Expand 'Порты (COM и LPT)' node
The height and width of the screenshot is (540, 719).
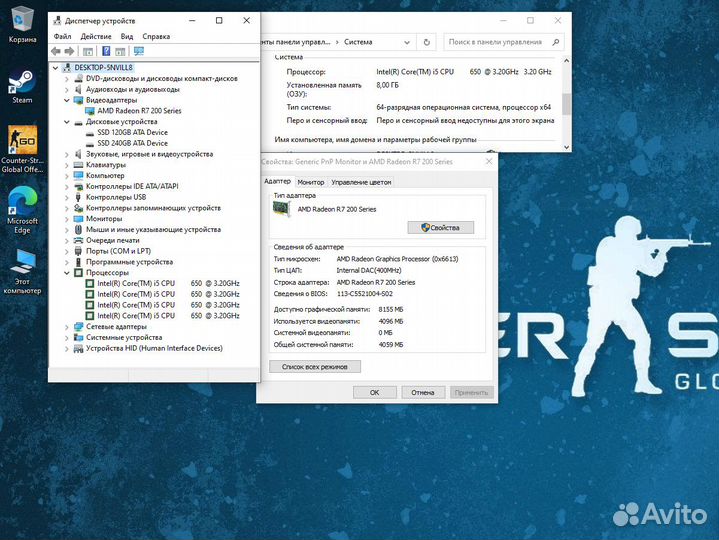click(67, 252)
